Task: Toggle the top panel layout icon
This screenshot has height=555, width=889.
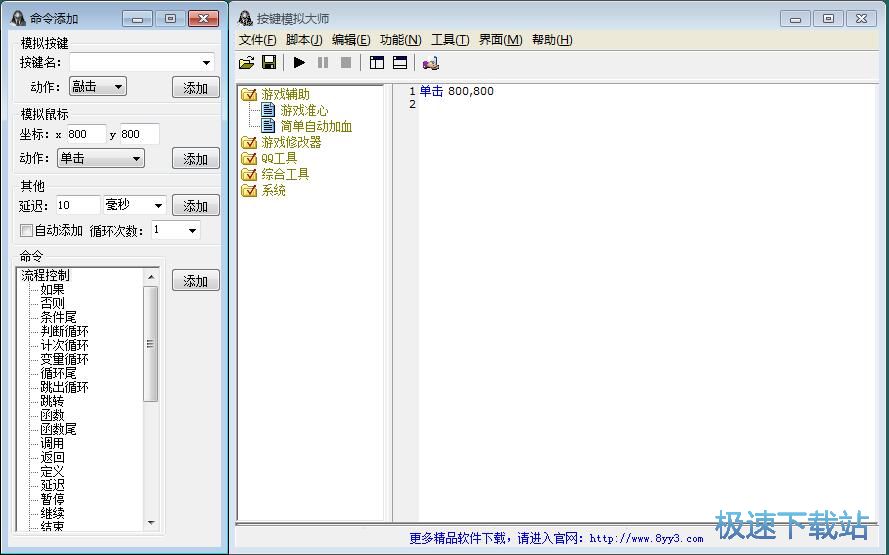Action: coord(400,63)
